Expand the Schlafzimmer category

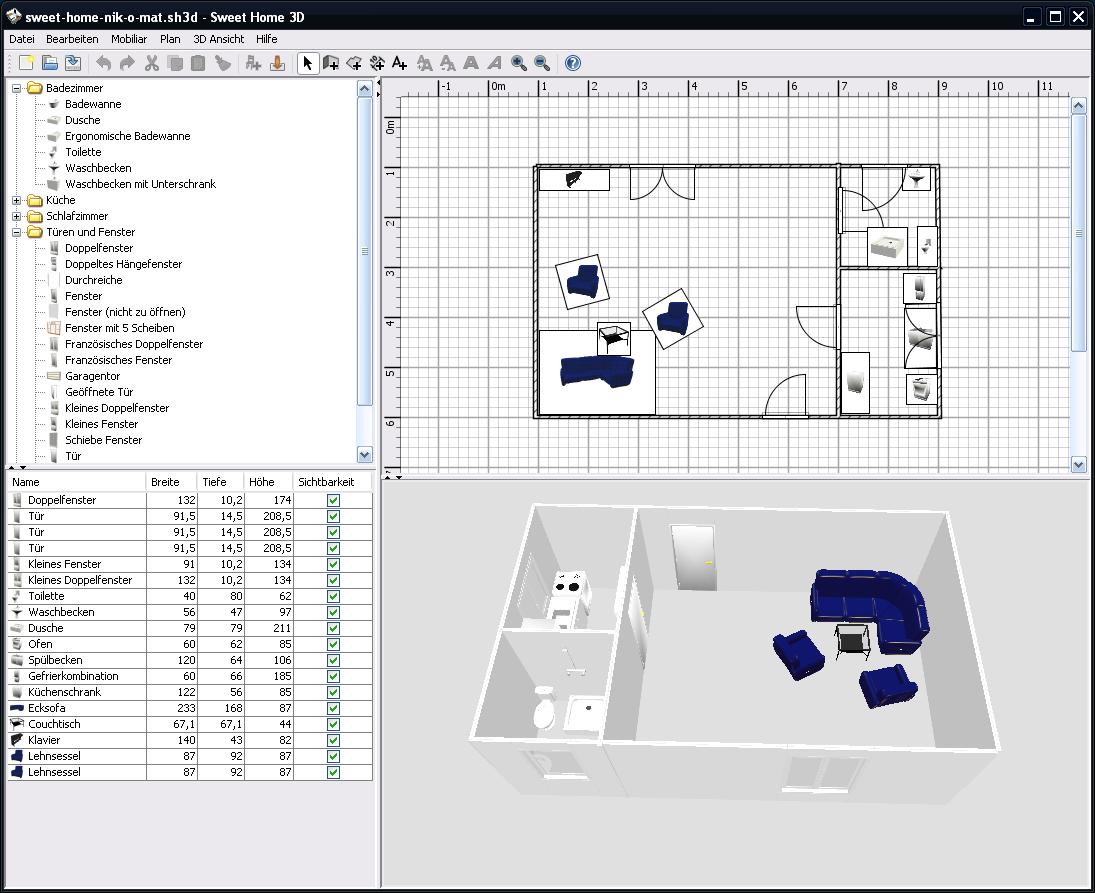coord(17,216)
